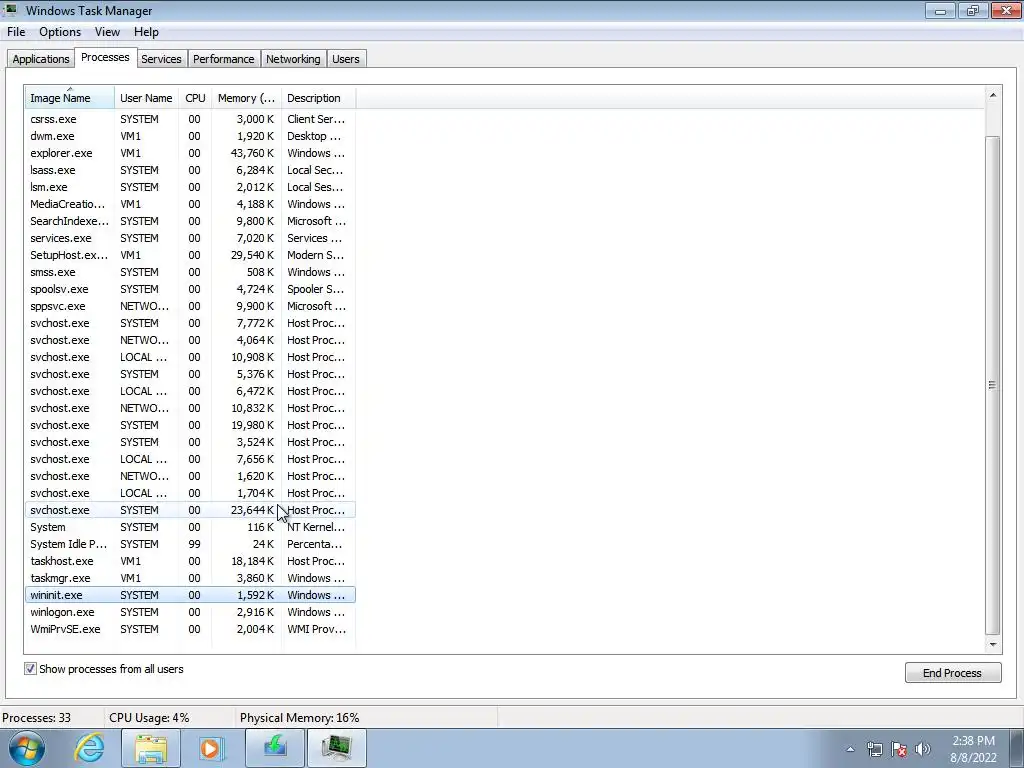Click the Media Creation Tool taskbar icon
Screen dimensions: 1024x768
point(275,747)
